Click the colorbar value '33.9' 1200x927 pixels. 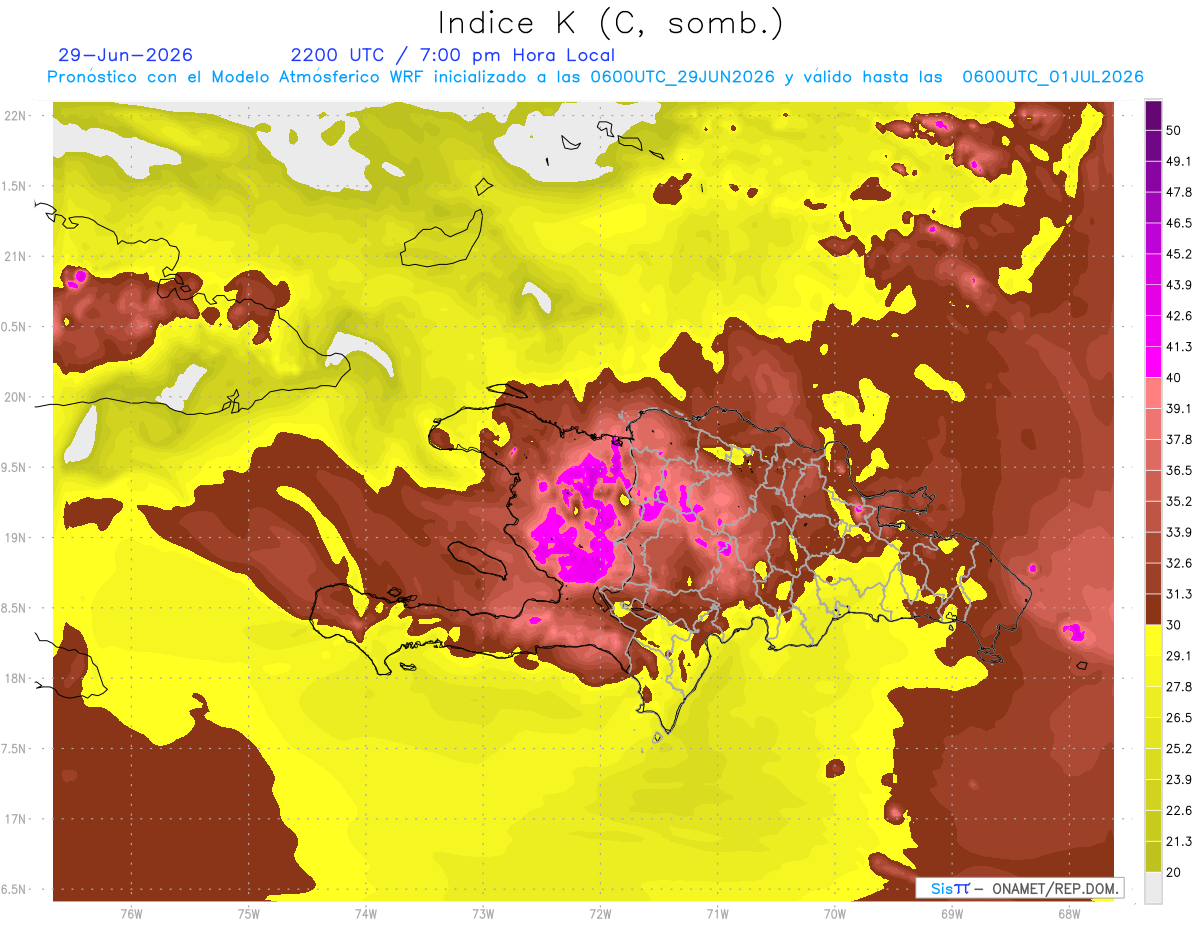tap(1179, 531)
